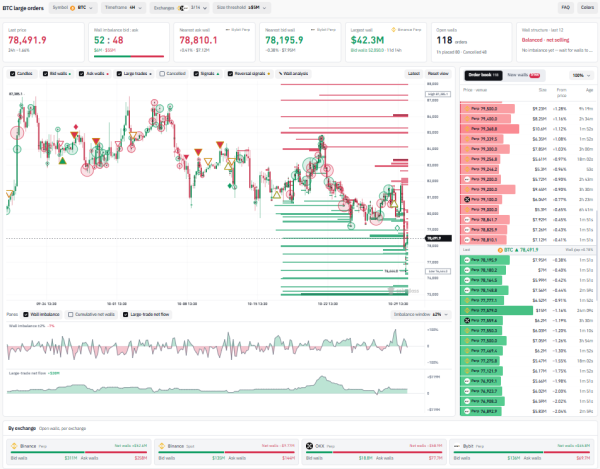Image resolution: width=600 pixels, height=469 pixels.
Task: Switch to the Order book tab
Action: pos(483,75)
